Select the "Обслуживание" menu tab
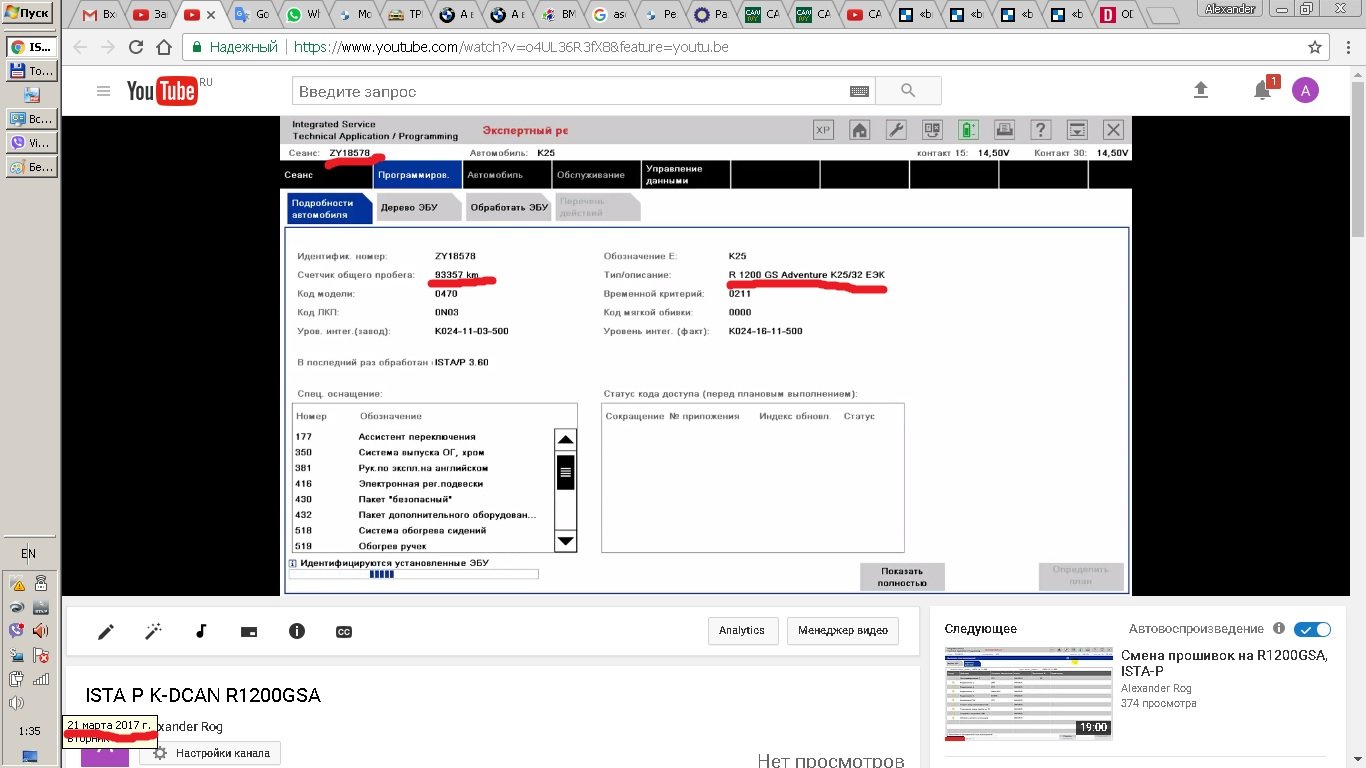The height and width of the screenshot is (768, 1366). 590,175
